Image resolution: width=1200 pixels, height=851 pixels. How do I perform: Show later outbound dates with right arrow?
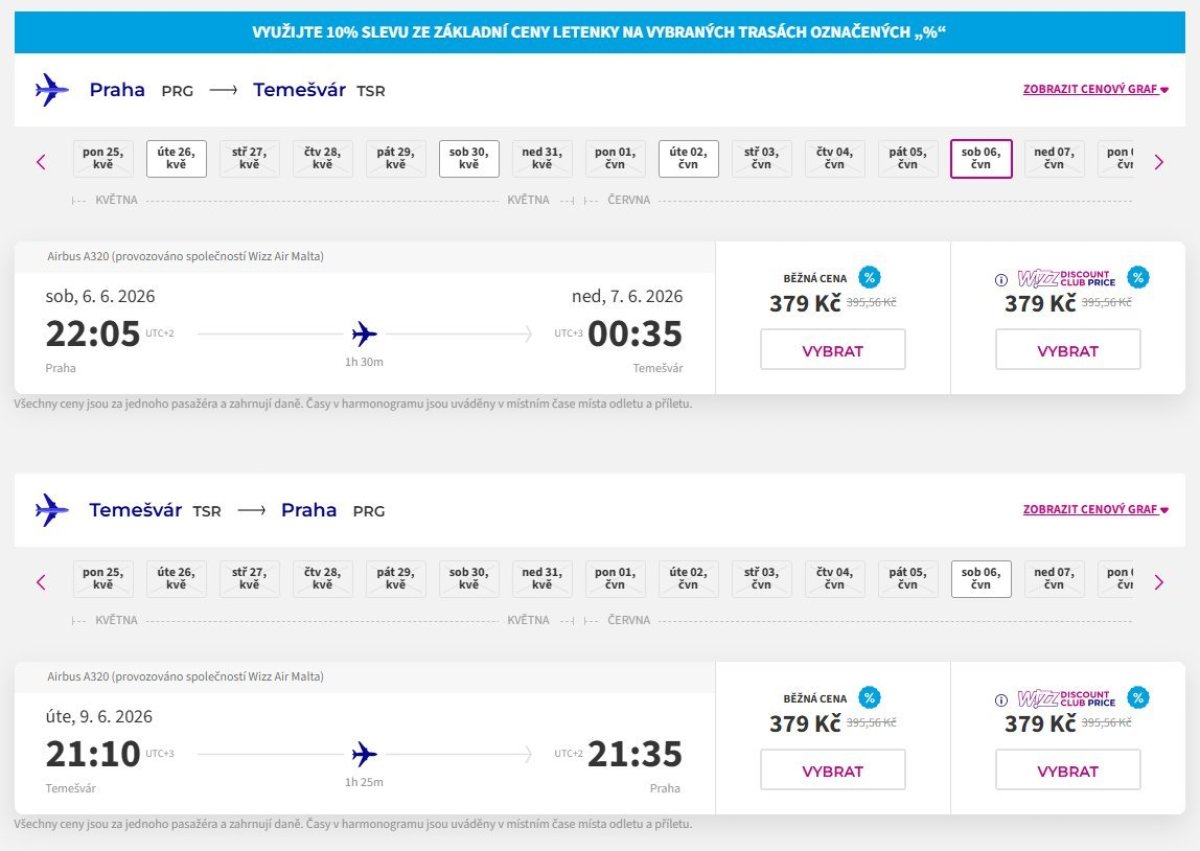pos(1159,162)
